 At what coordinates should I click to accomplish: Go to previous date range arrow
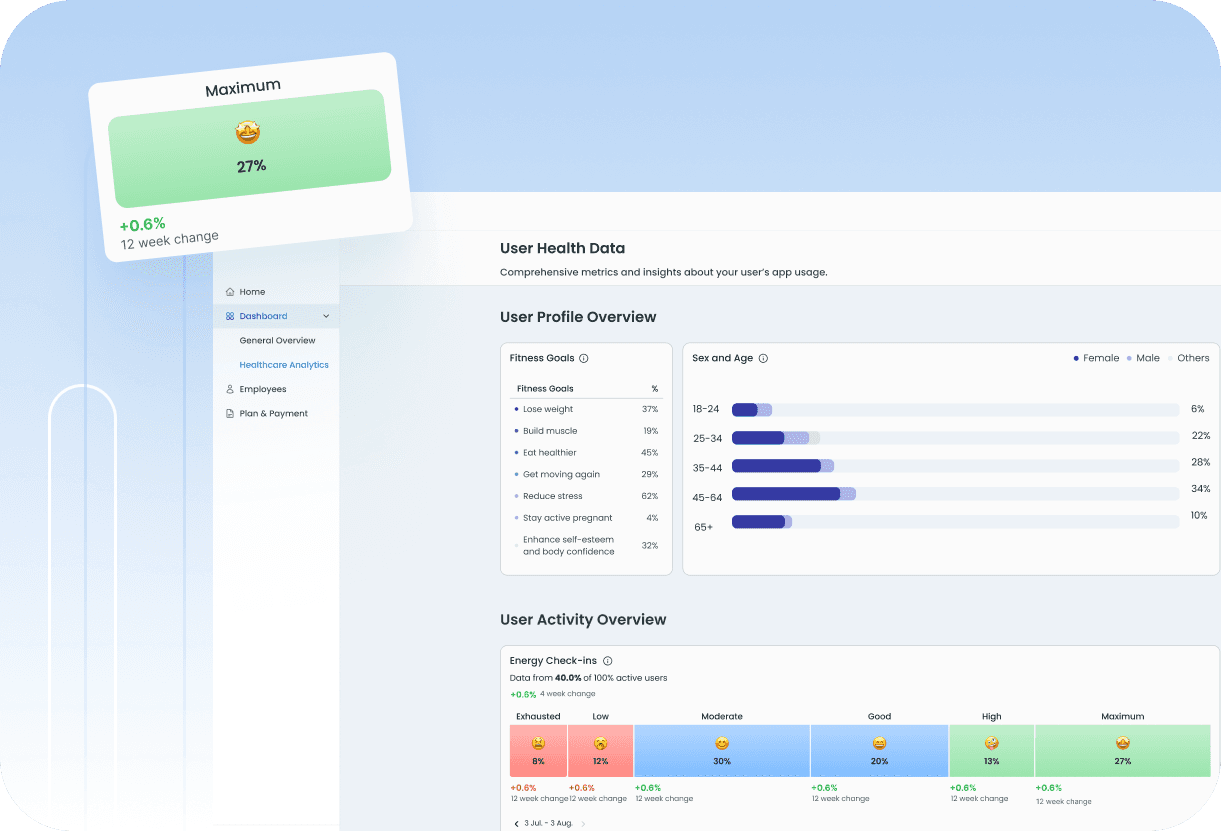click(x=516, y=824)
